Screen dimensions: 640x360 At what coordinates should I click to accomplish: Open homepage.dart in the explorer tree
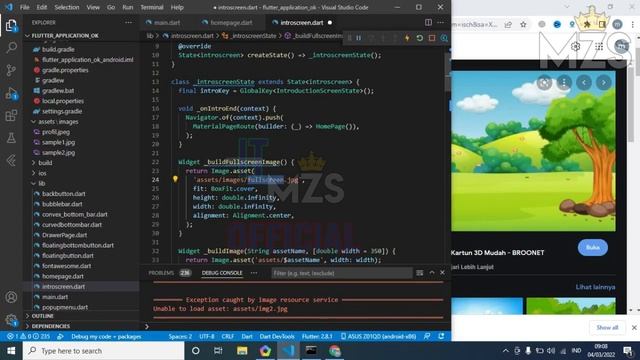click(63, 276)
